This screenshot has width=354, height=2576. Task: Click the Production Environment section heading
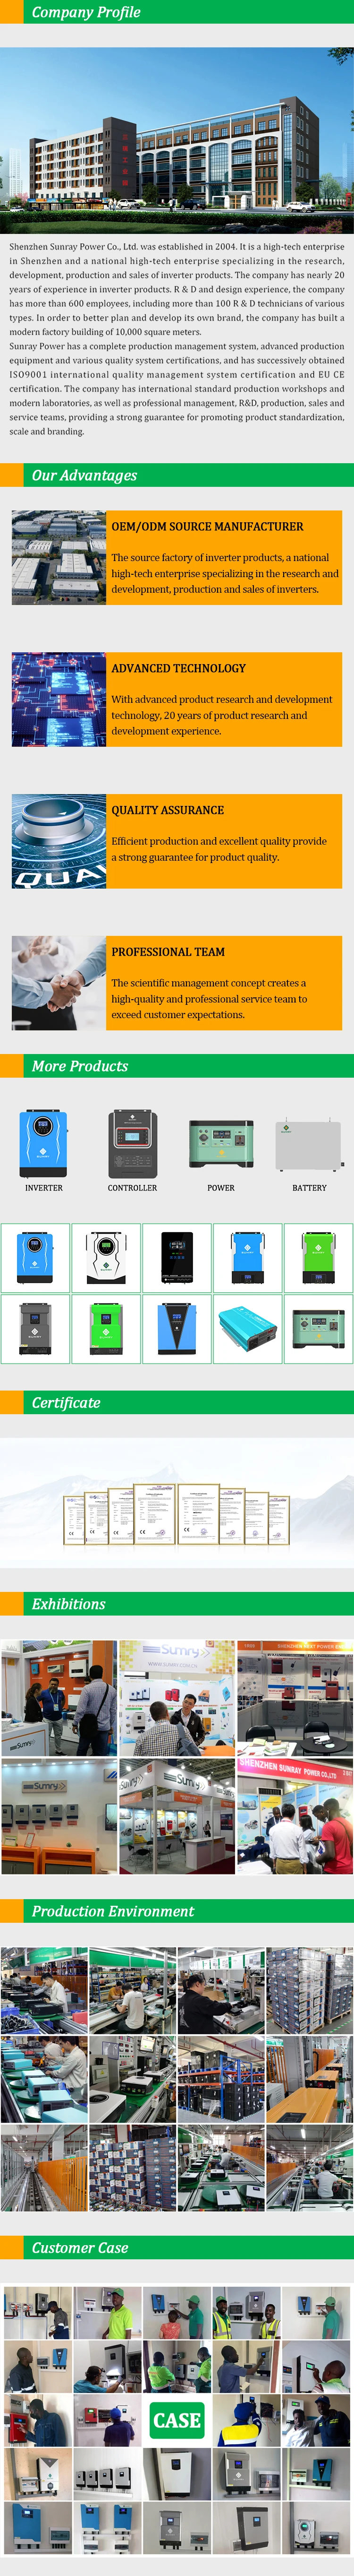click(113, 1911)
